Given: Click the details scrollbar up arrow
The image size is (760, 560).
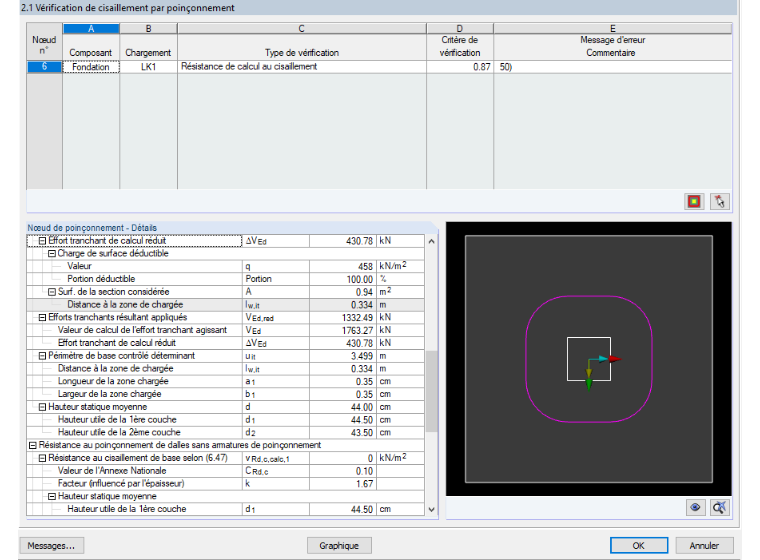Looking at the screenshot, I should [x=431, y=241].
